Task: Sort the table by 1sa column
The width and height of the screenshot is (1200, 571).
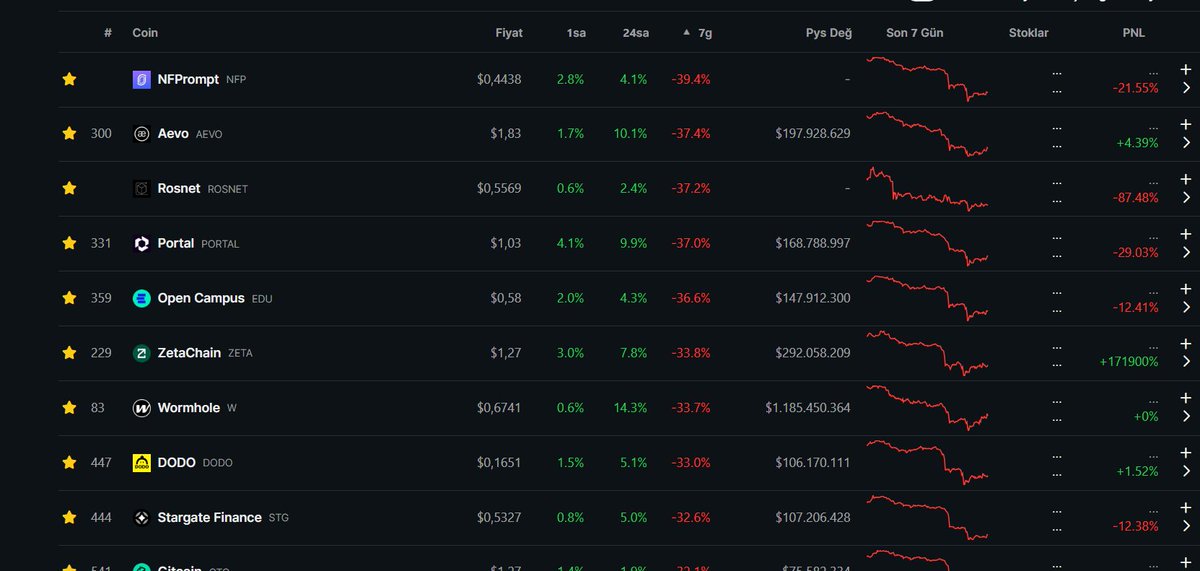Action: pos(576,33)
